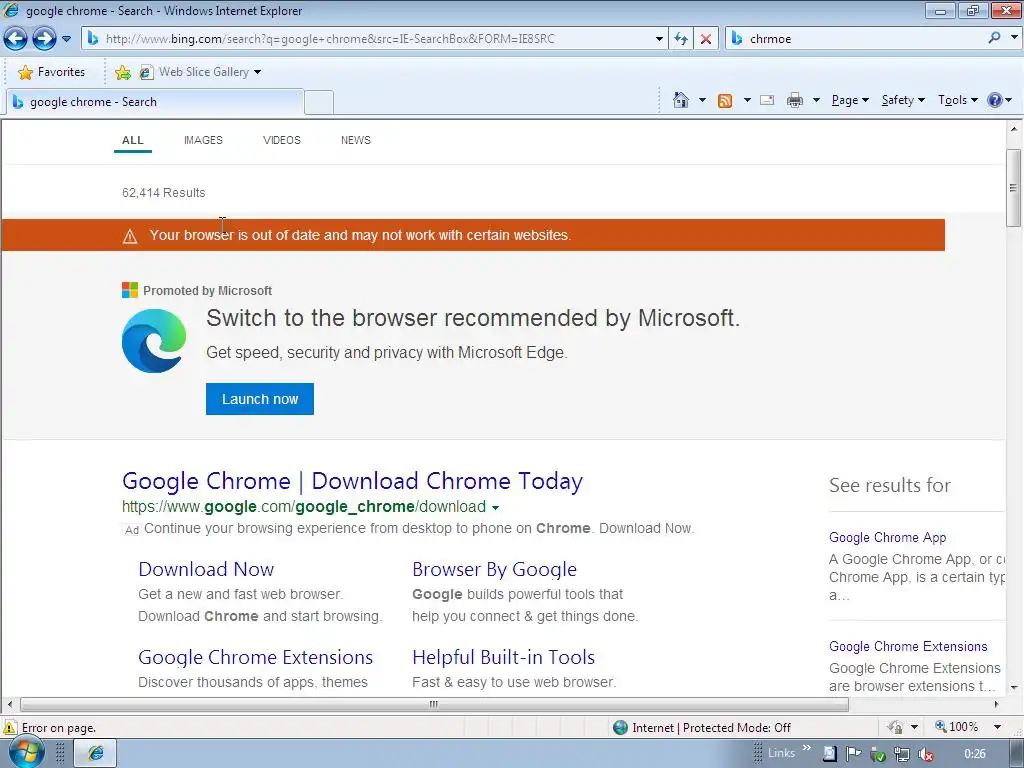Screen dimensions: 1024x768
Task: Open the 'Helpful Built-in Tools' sublink
Action: 504,657
